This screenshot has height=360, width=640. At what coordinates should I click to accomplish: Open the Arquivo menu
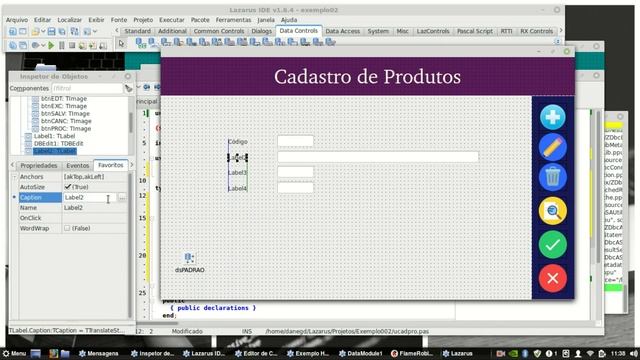coord(17,20)
